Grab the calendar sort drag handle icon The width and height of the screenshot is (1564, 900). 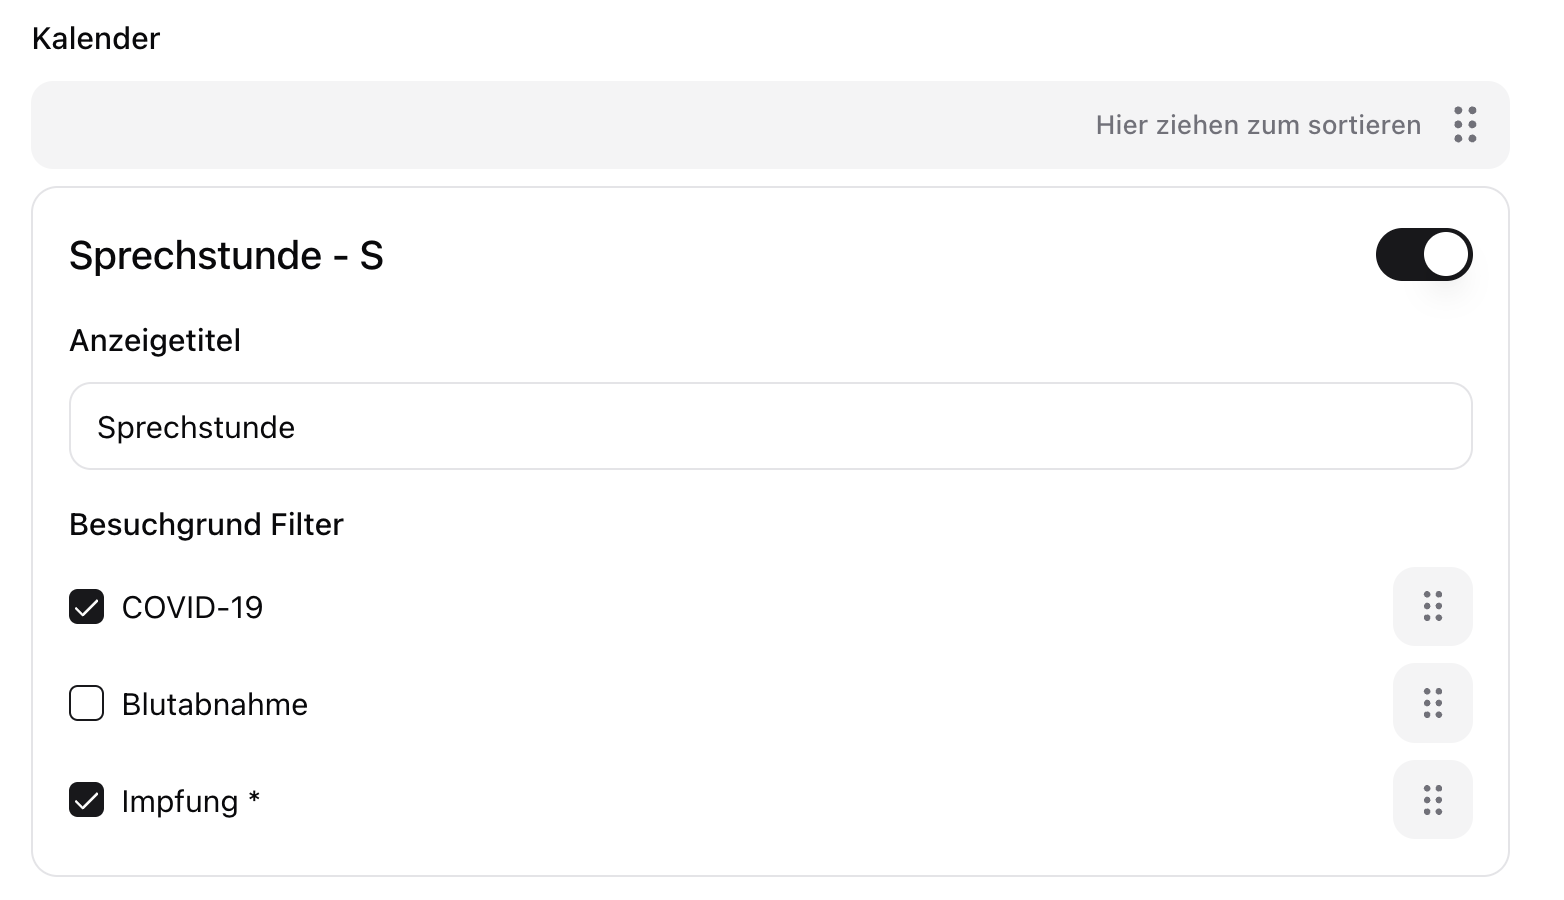(1465, 125)
